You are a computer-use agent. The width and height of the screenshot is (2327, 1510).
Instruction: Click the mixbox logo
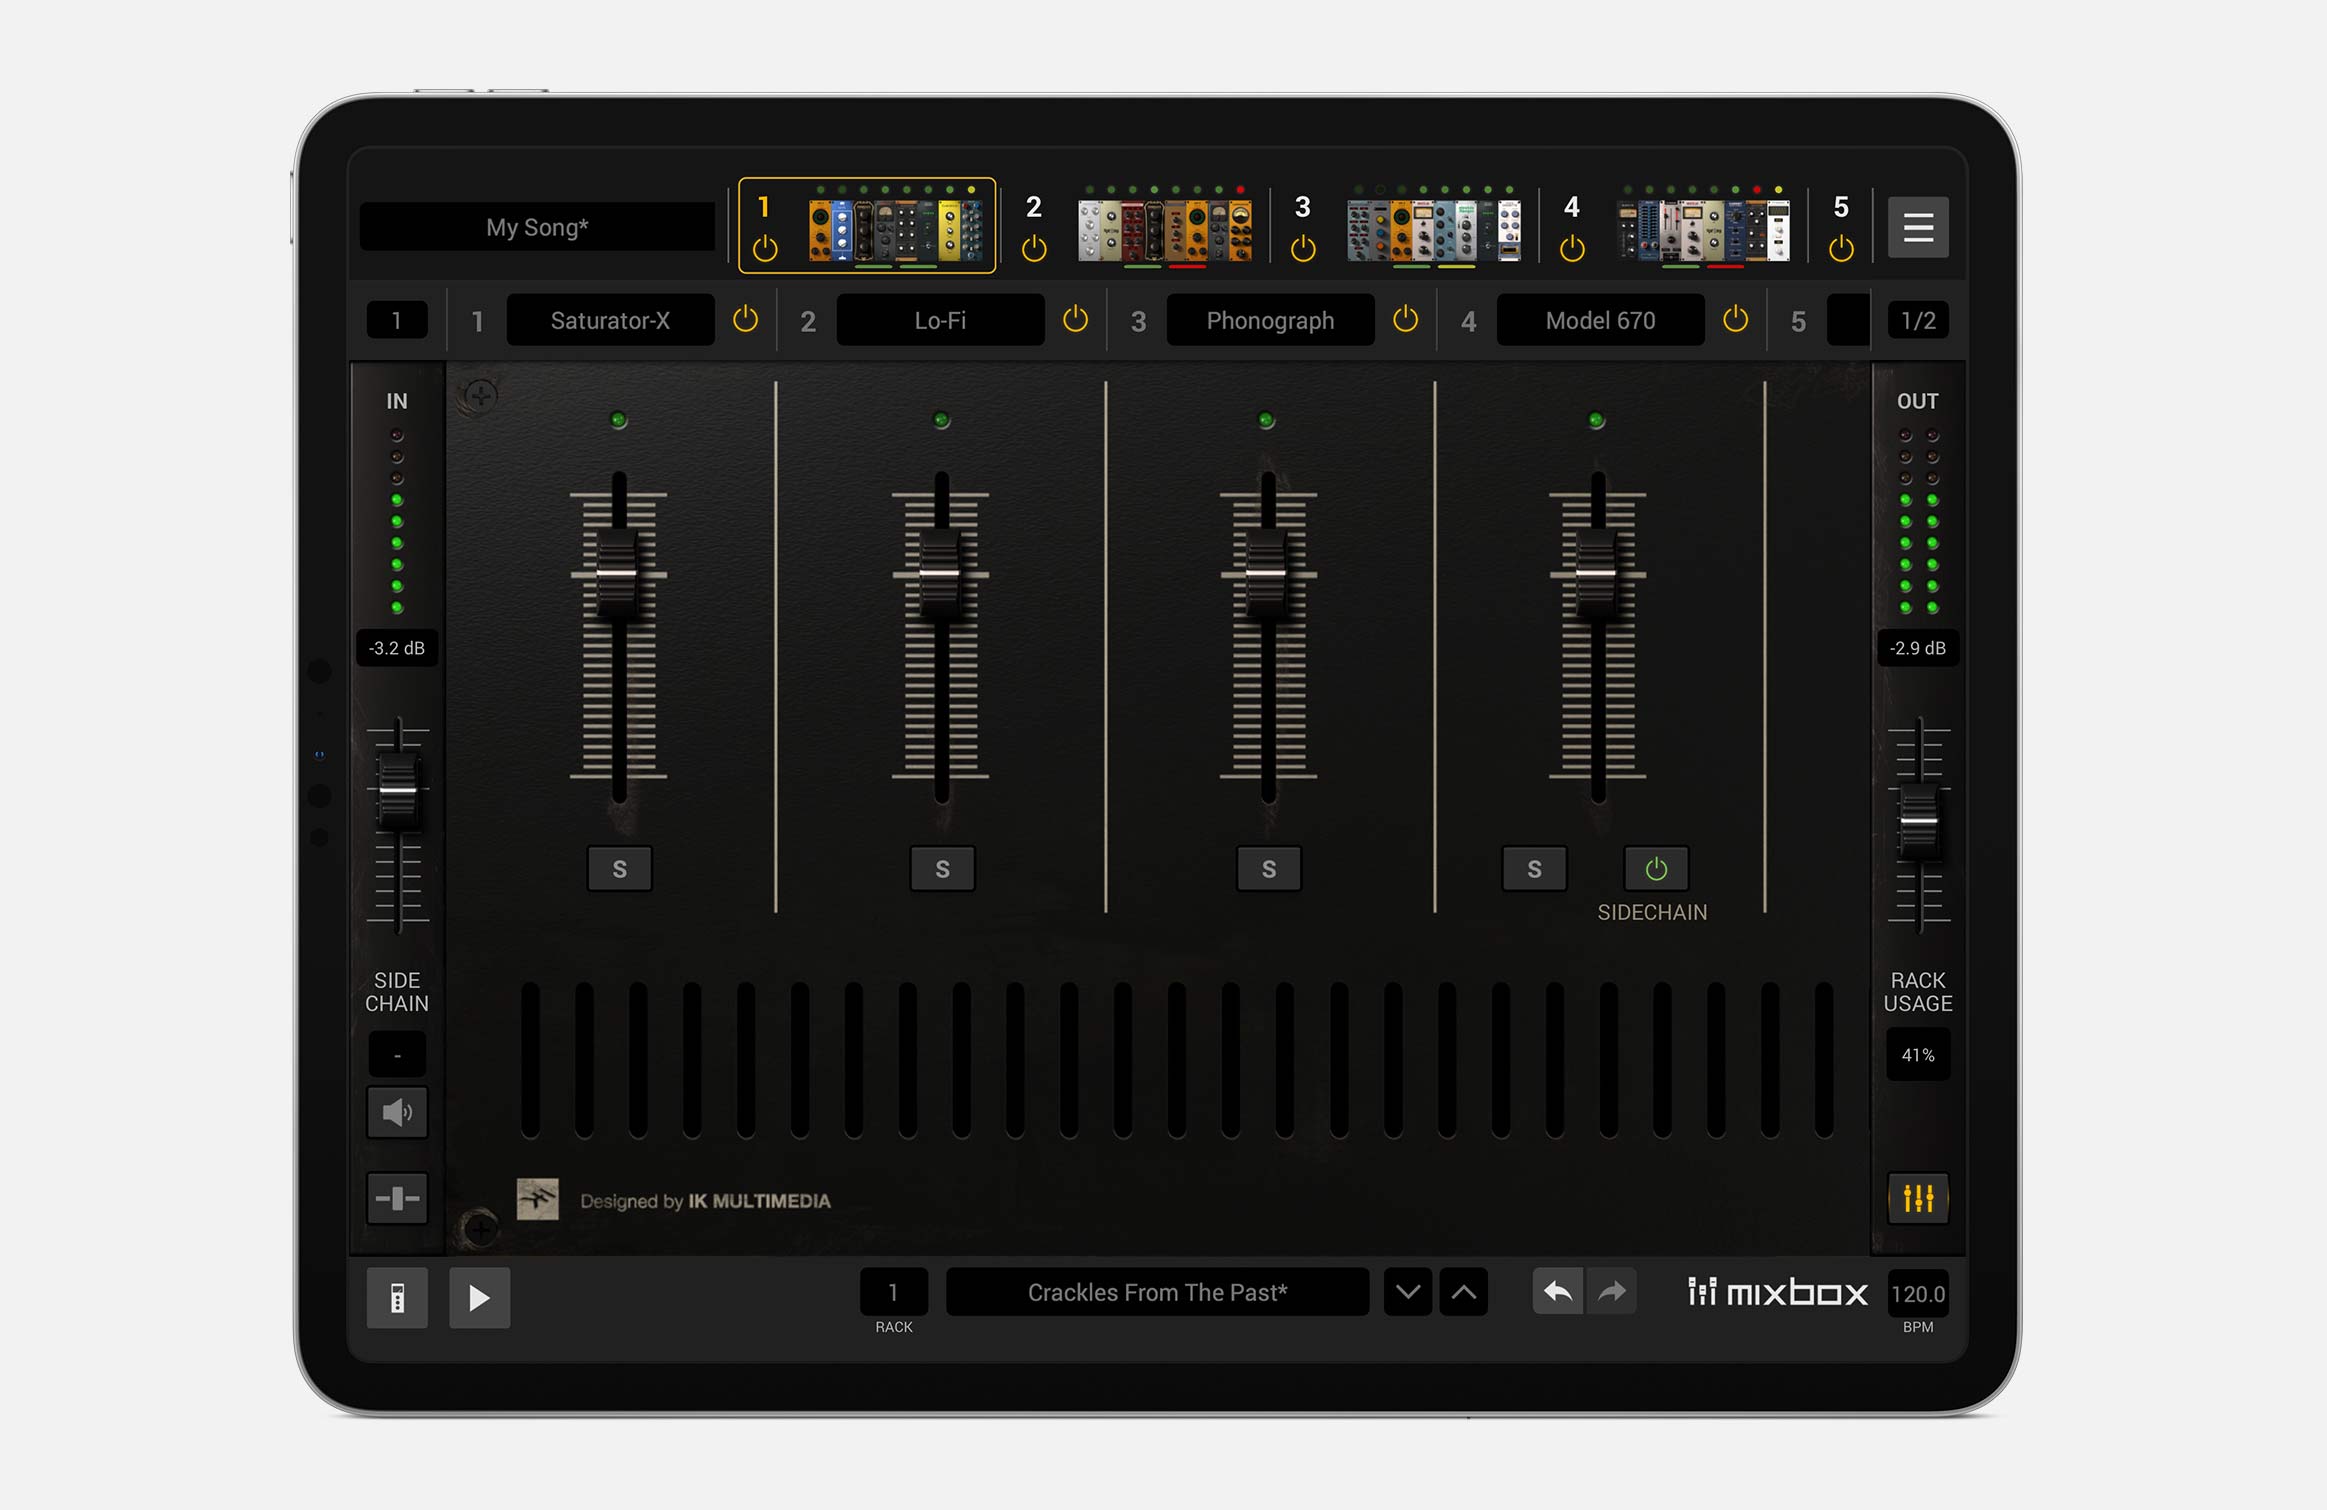coord(1777,1292)
